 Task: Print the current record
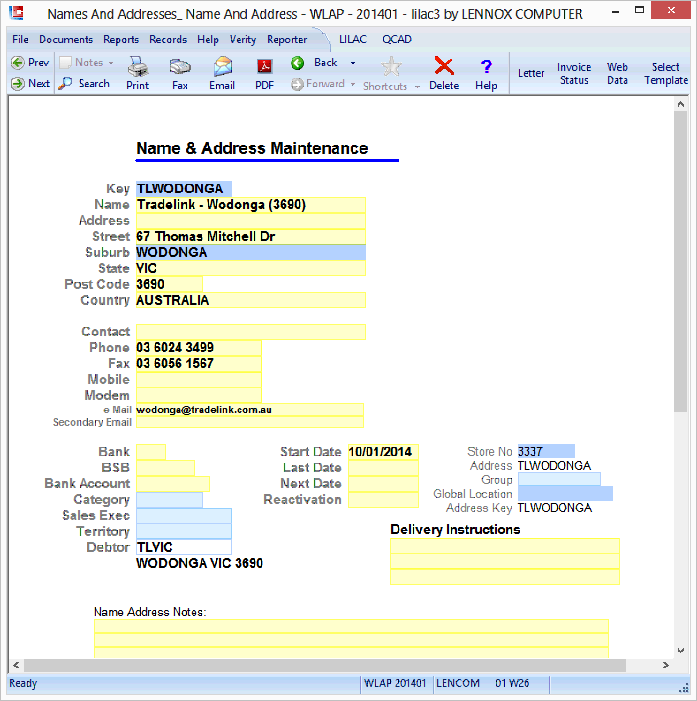[x=137, y=73]
